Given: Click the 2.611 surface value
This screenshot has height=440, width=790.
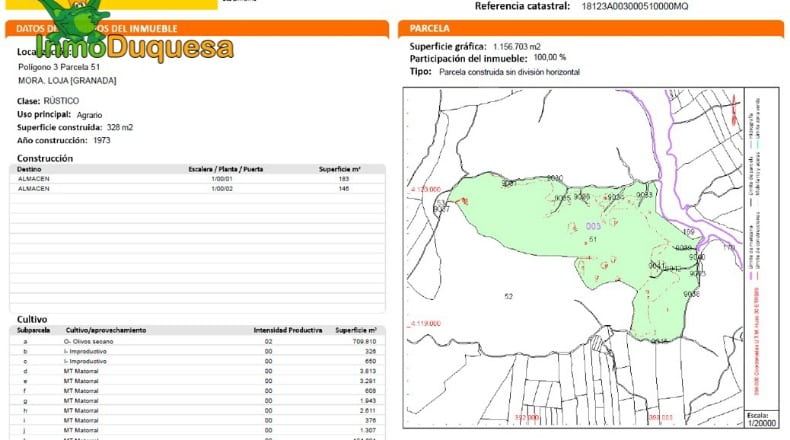Looking at the screenshot, I should click(x=368, y=411).
